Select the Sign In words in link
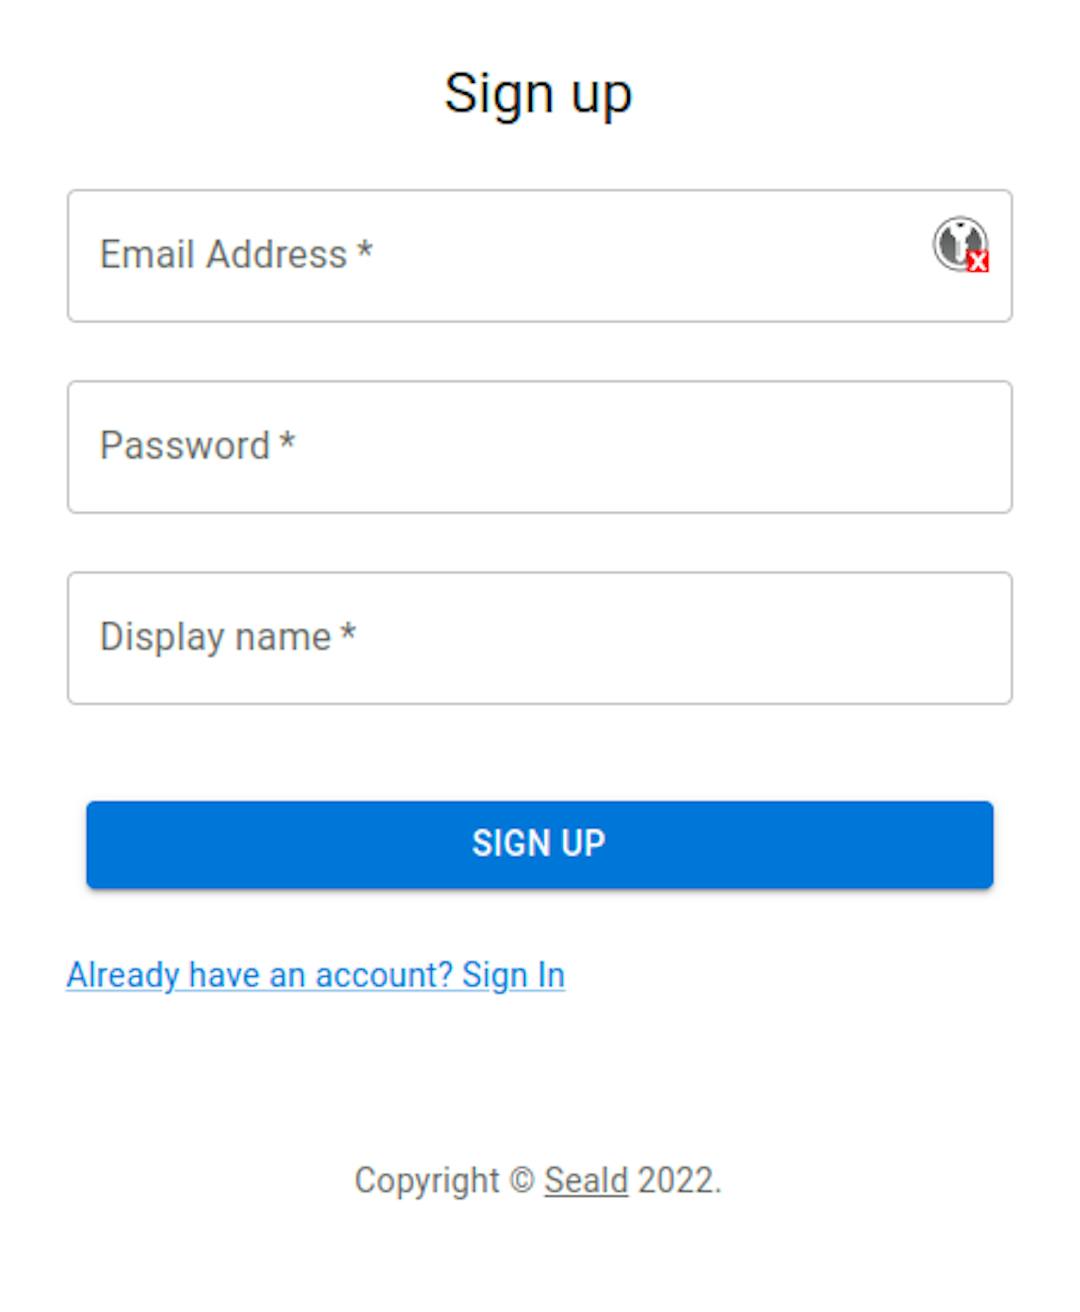 [x=513, y=975]
